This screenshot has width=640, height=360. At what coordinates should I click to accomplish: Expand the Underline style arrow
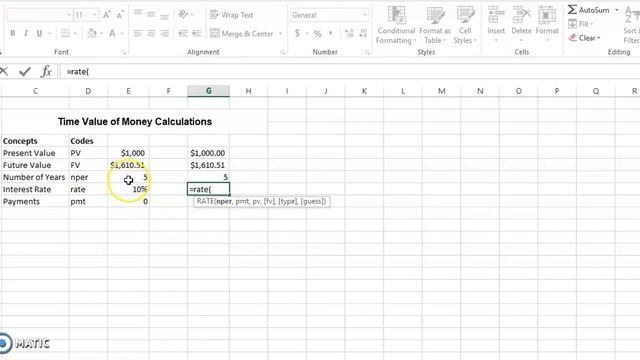(49, 33)
